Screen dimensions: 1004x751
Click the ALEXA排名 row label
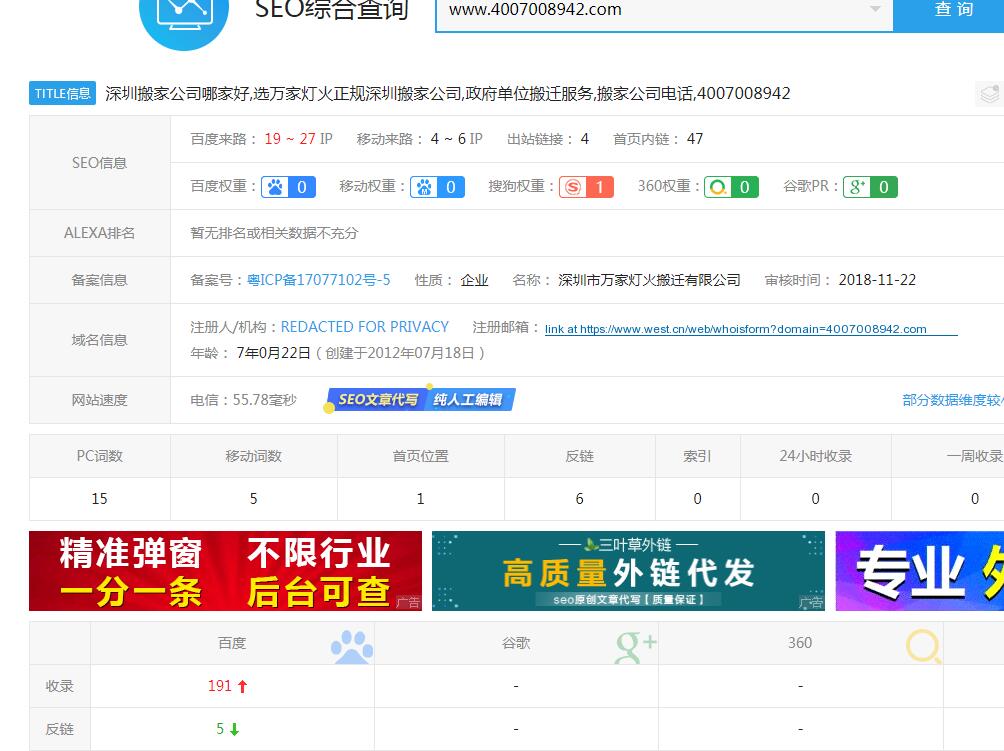[x=99, y=233]
